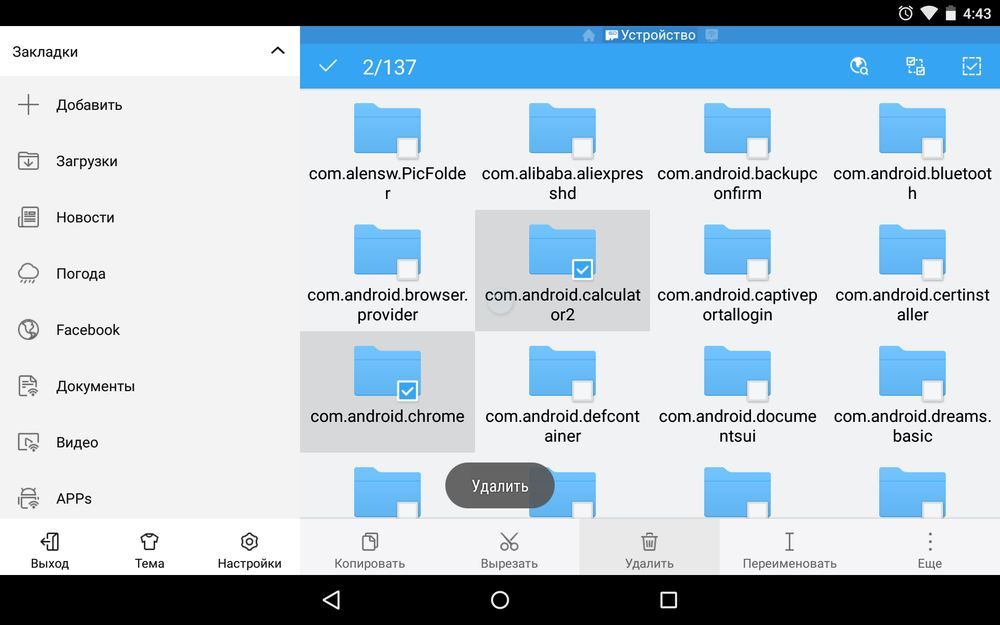
Task: Open Настройки settings gear button
Action: tap(249, 551)
